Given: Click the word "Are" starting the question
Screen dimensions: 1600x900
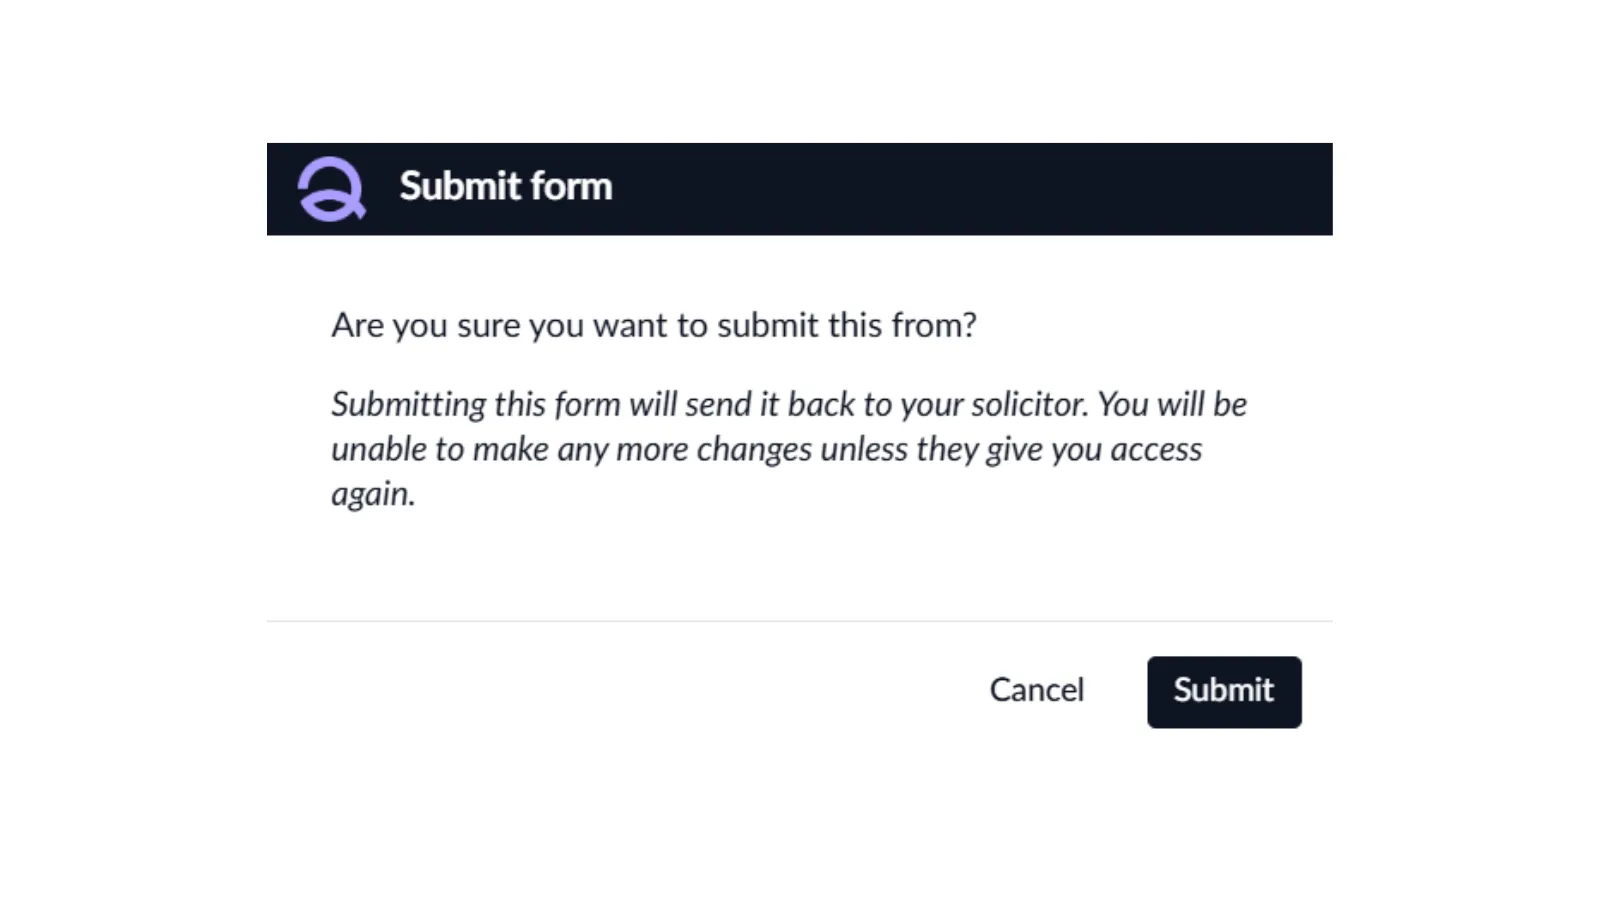Looking at the screenshot, I should click(357, 325).
